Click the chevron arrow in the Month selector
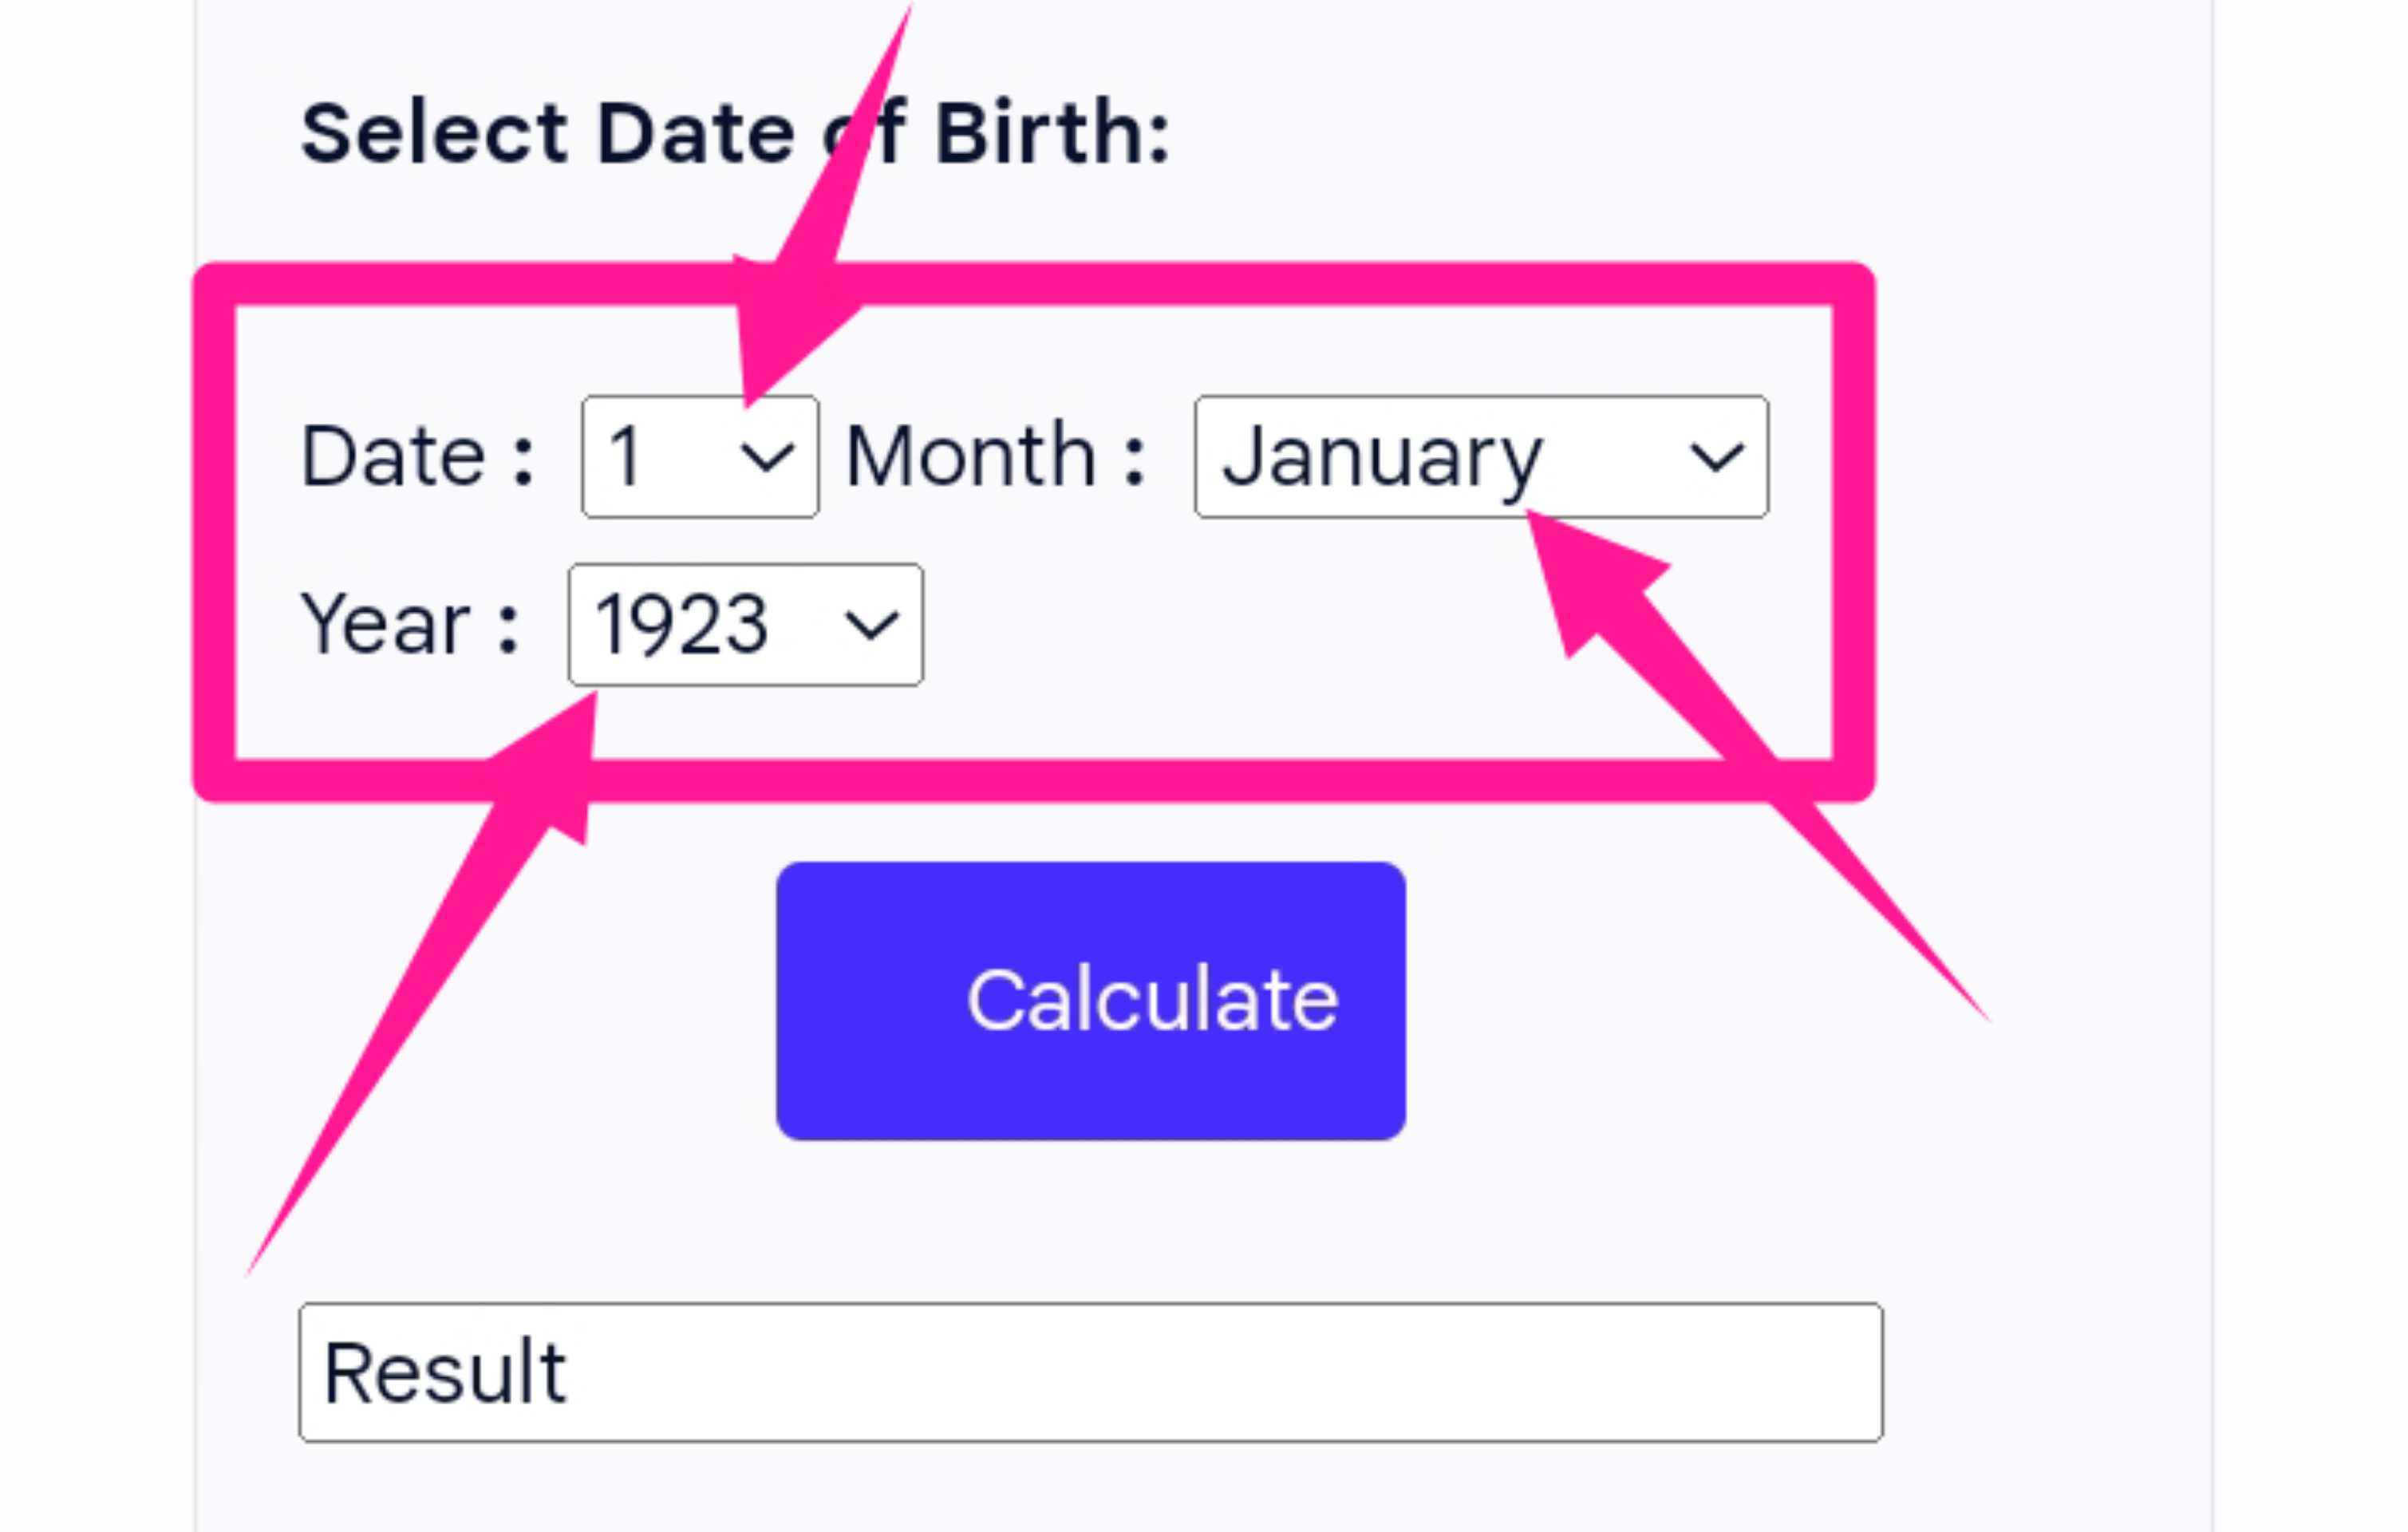Viewport: 2408px width, 1532px height. point(1716,458)
